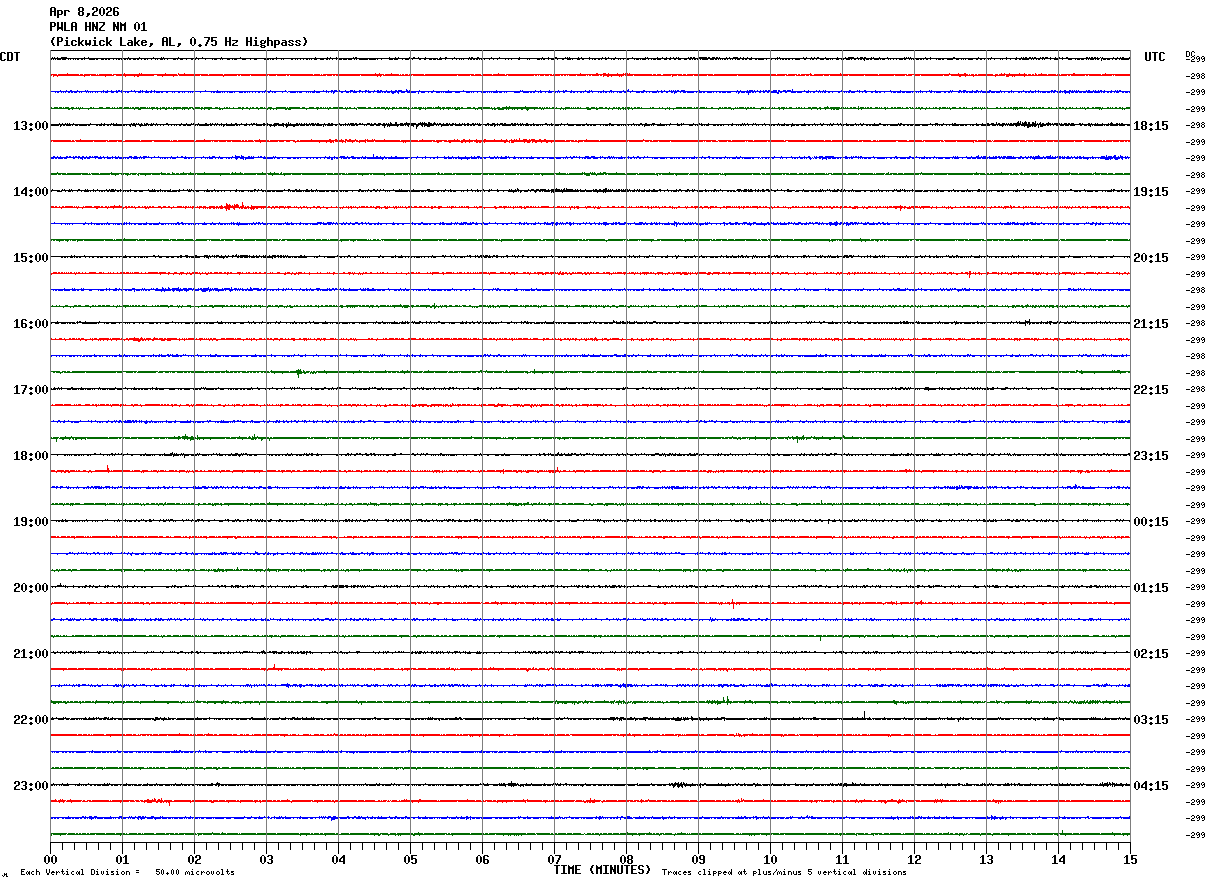Select the 14:00 CDT row label
Screen dimensions: 1210x886
tap(30, 192)
